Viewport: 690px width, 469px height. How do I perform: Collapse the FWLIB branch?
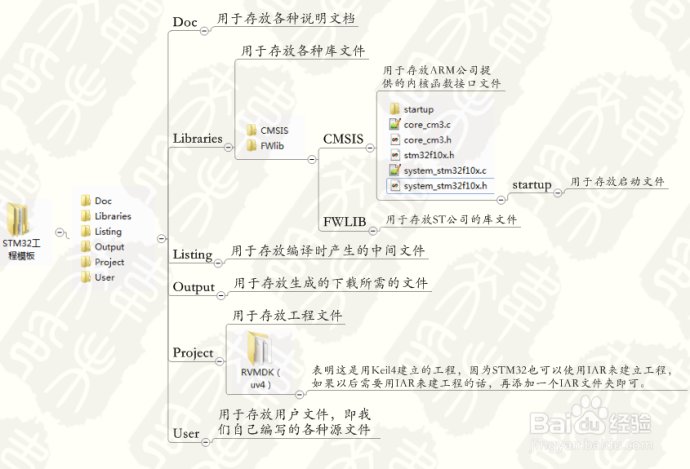coord(373,231)
